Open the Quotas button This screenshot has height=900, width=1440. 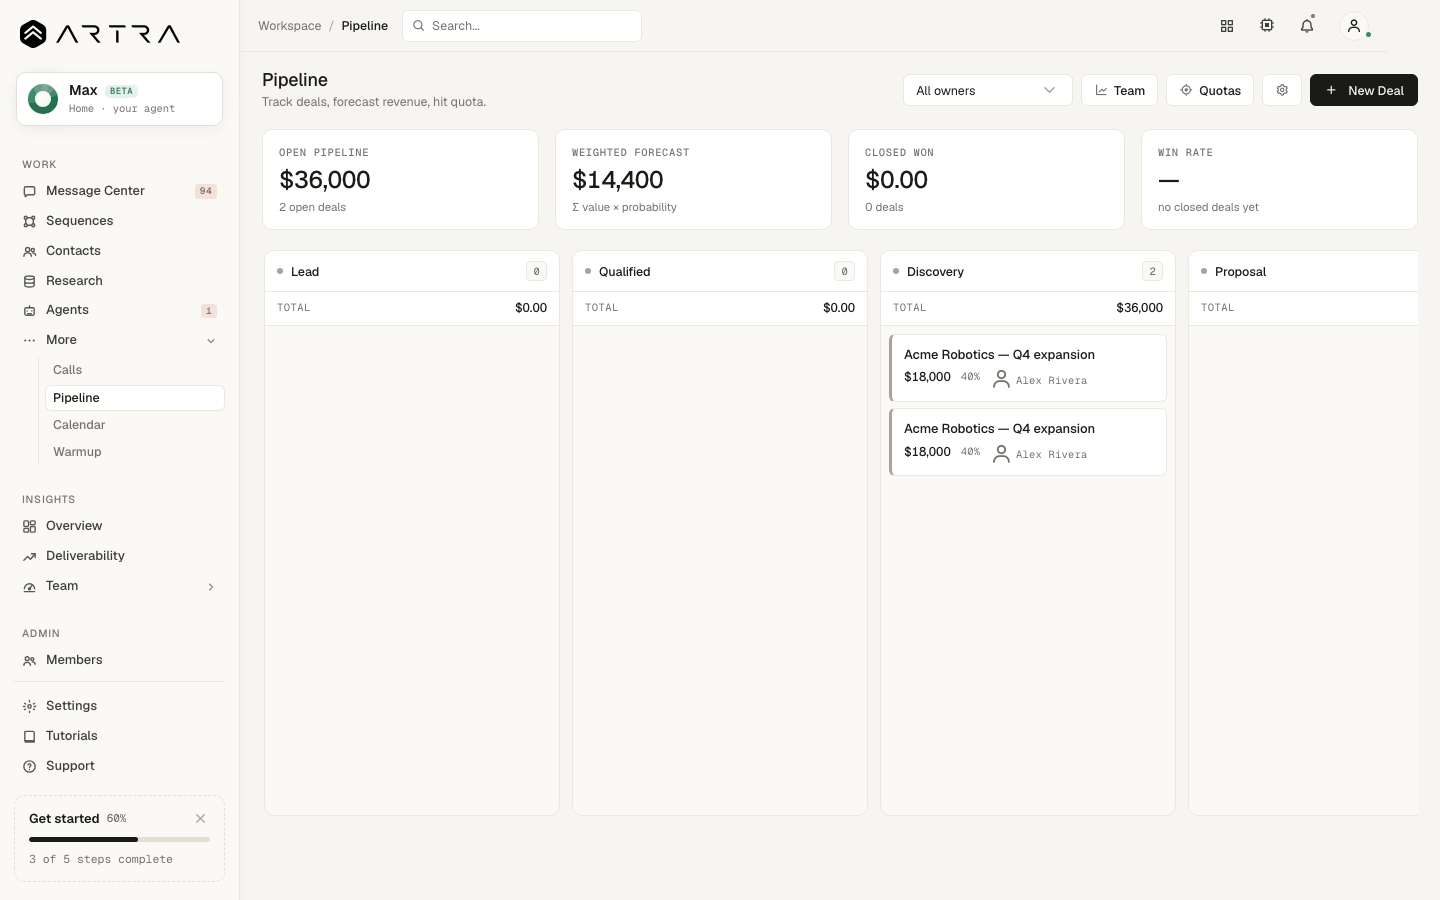click(1210, 90)
